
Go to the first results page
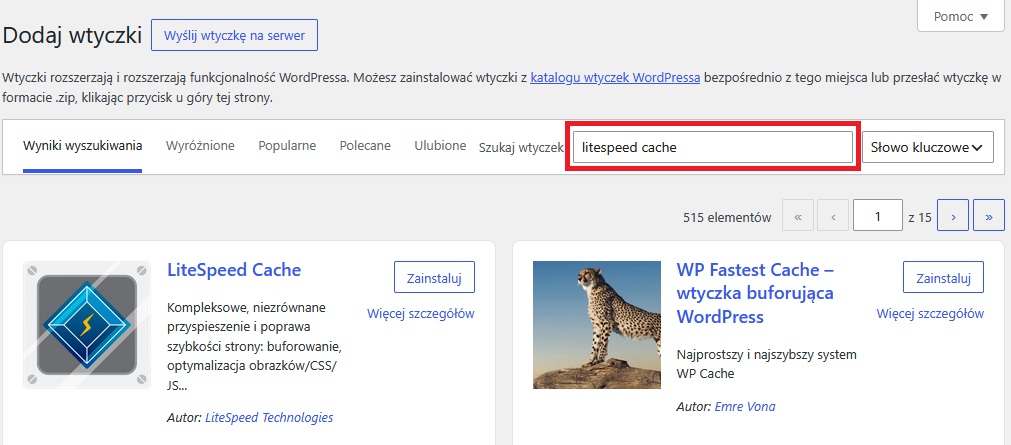798,215
